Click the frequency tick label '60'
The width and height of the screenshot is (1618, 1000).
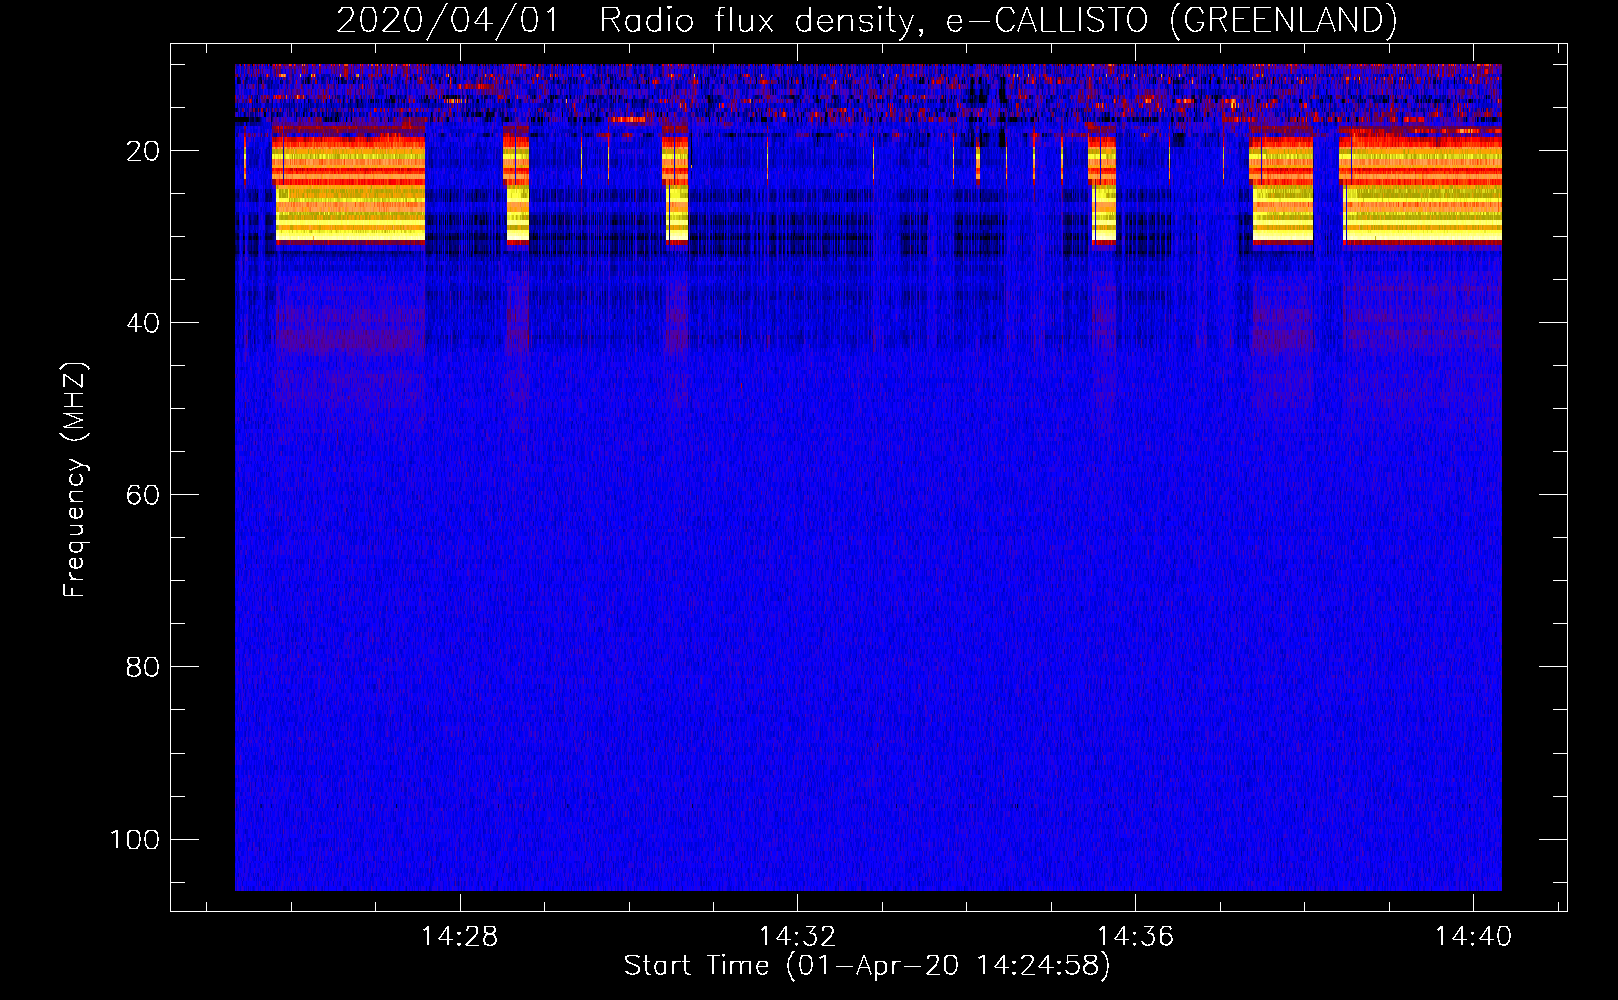coord(143,495)
